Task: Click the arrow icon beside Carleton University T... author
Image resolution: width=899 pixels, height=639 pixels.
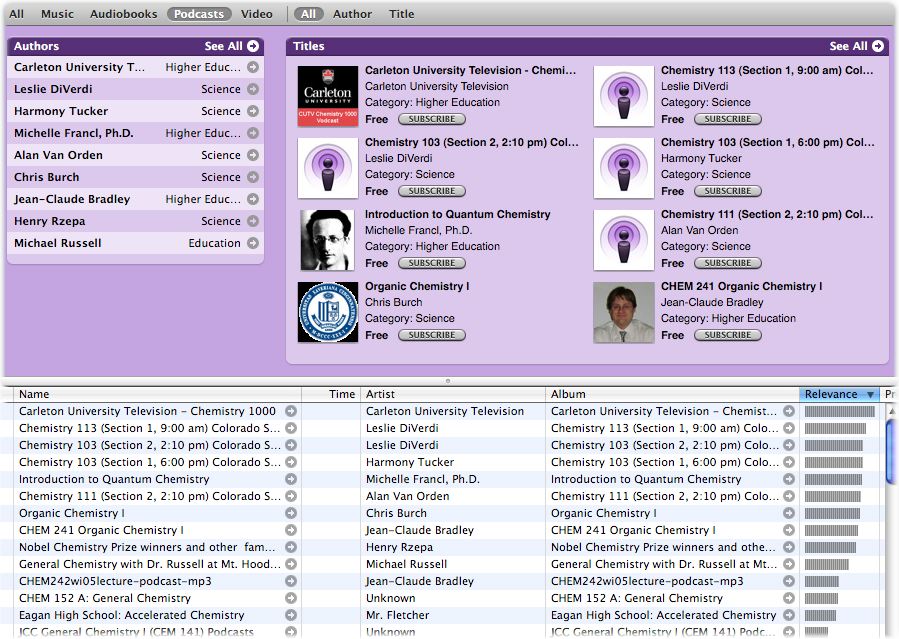Action: coord(253,68)
